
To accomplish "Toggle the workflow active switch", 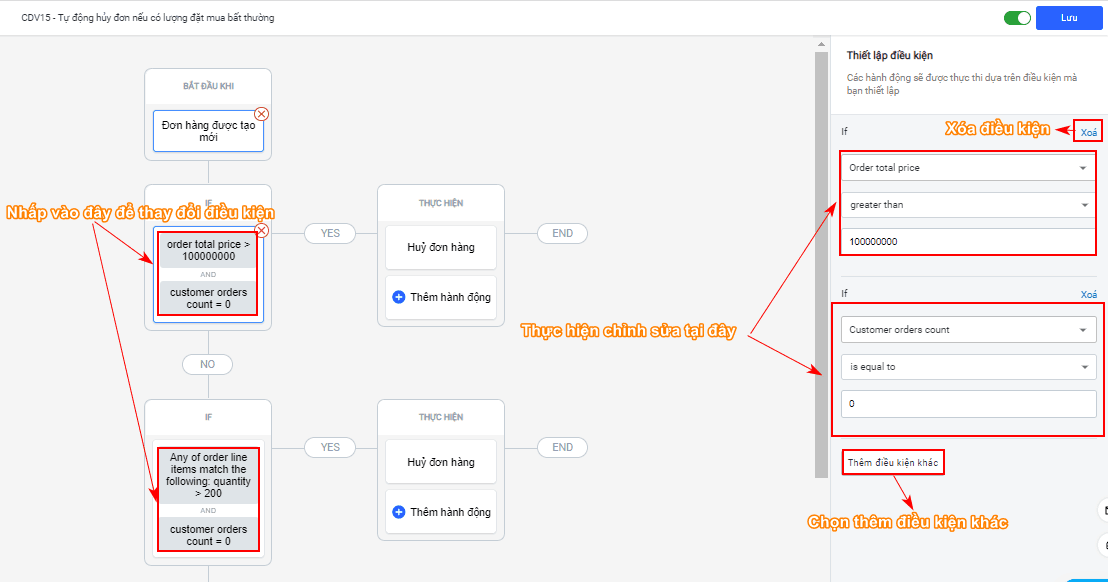I will click(1017, 18).
